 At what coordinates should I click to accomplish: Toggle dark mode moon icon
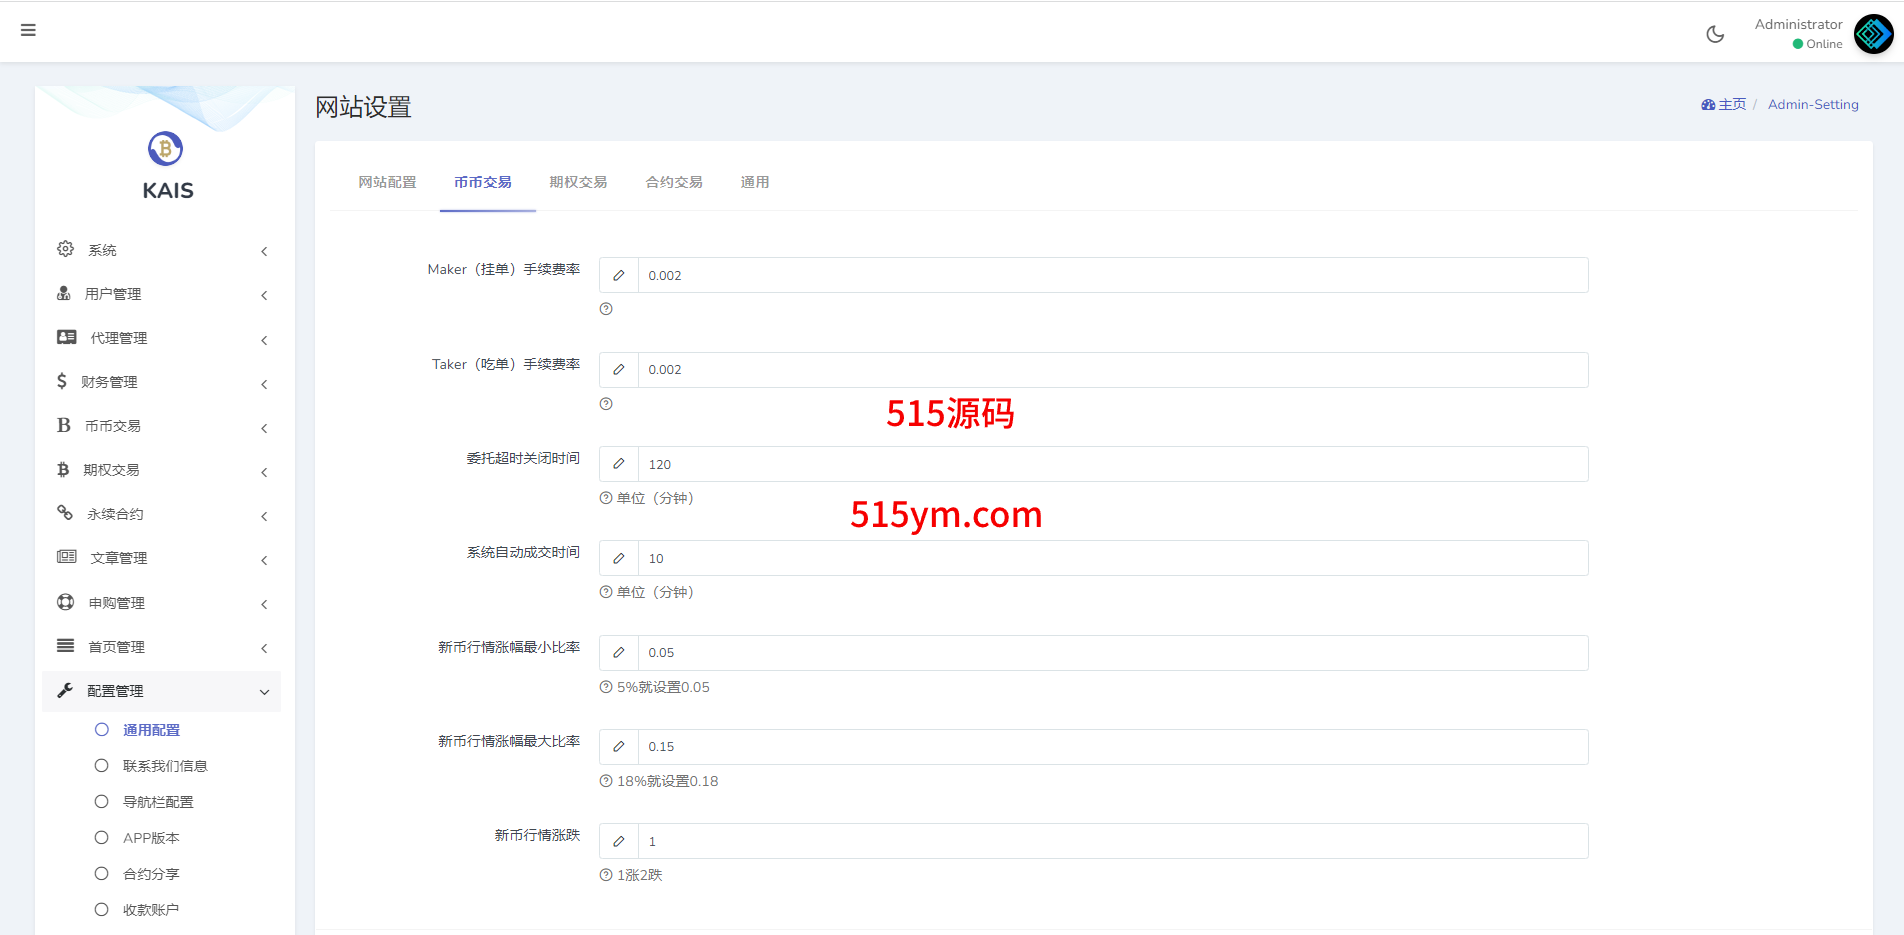[1715, 34]
